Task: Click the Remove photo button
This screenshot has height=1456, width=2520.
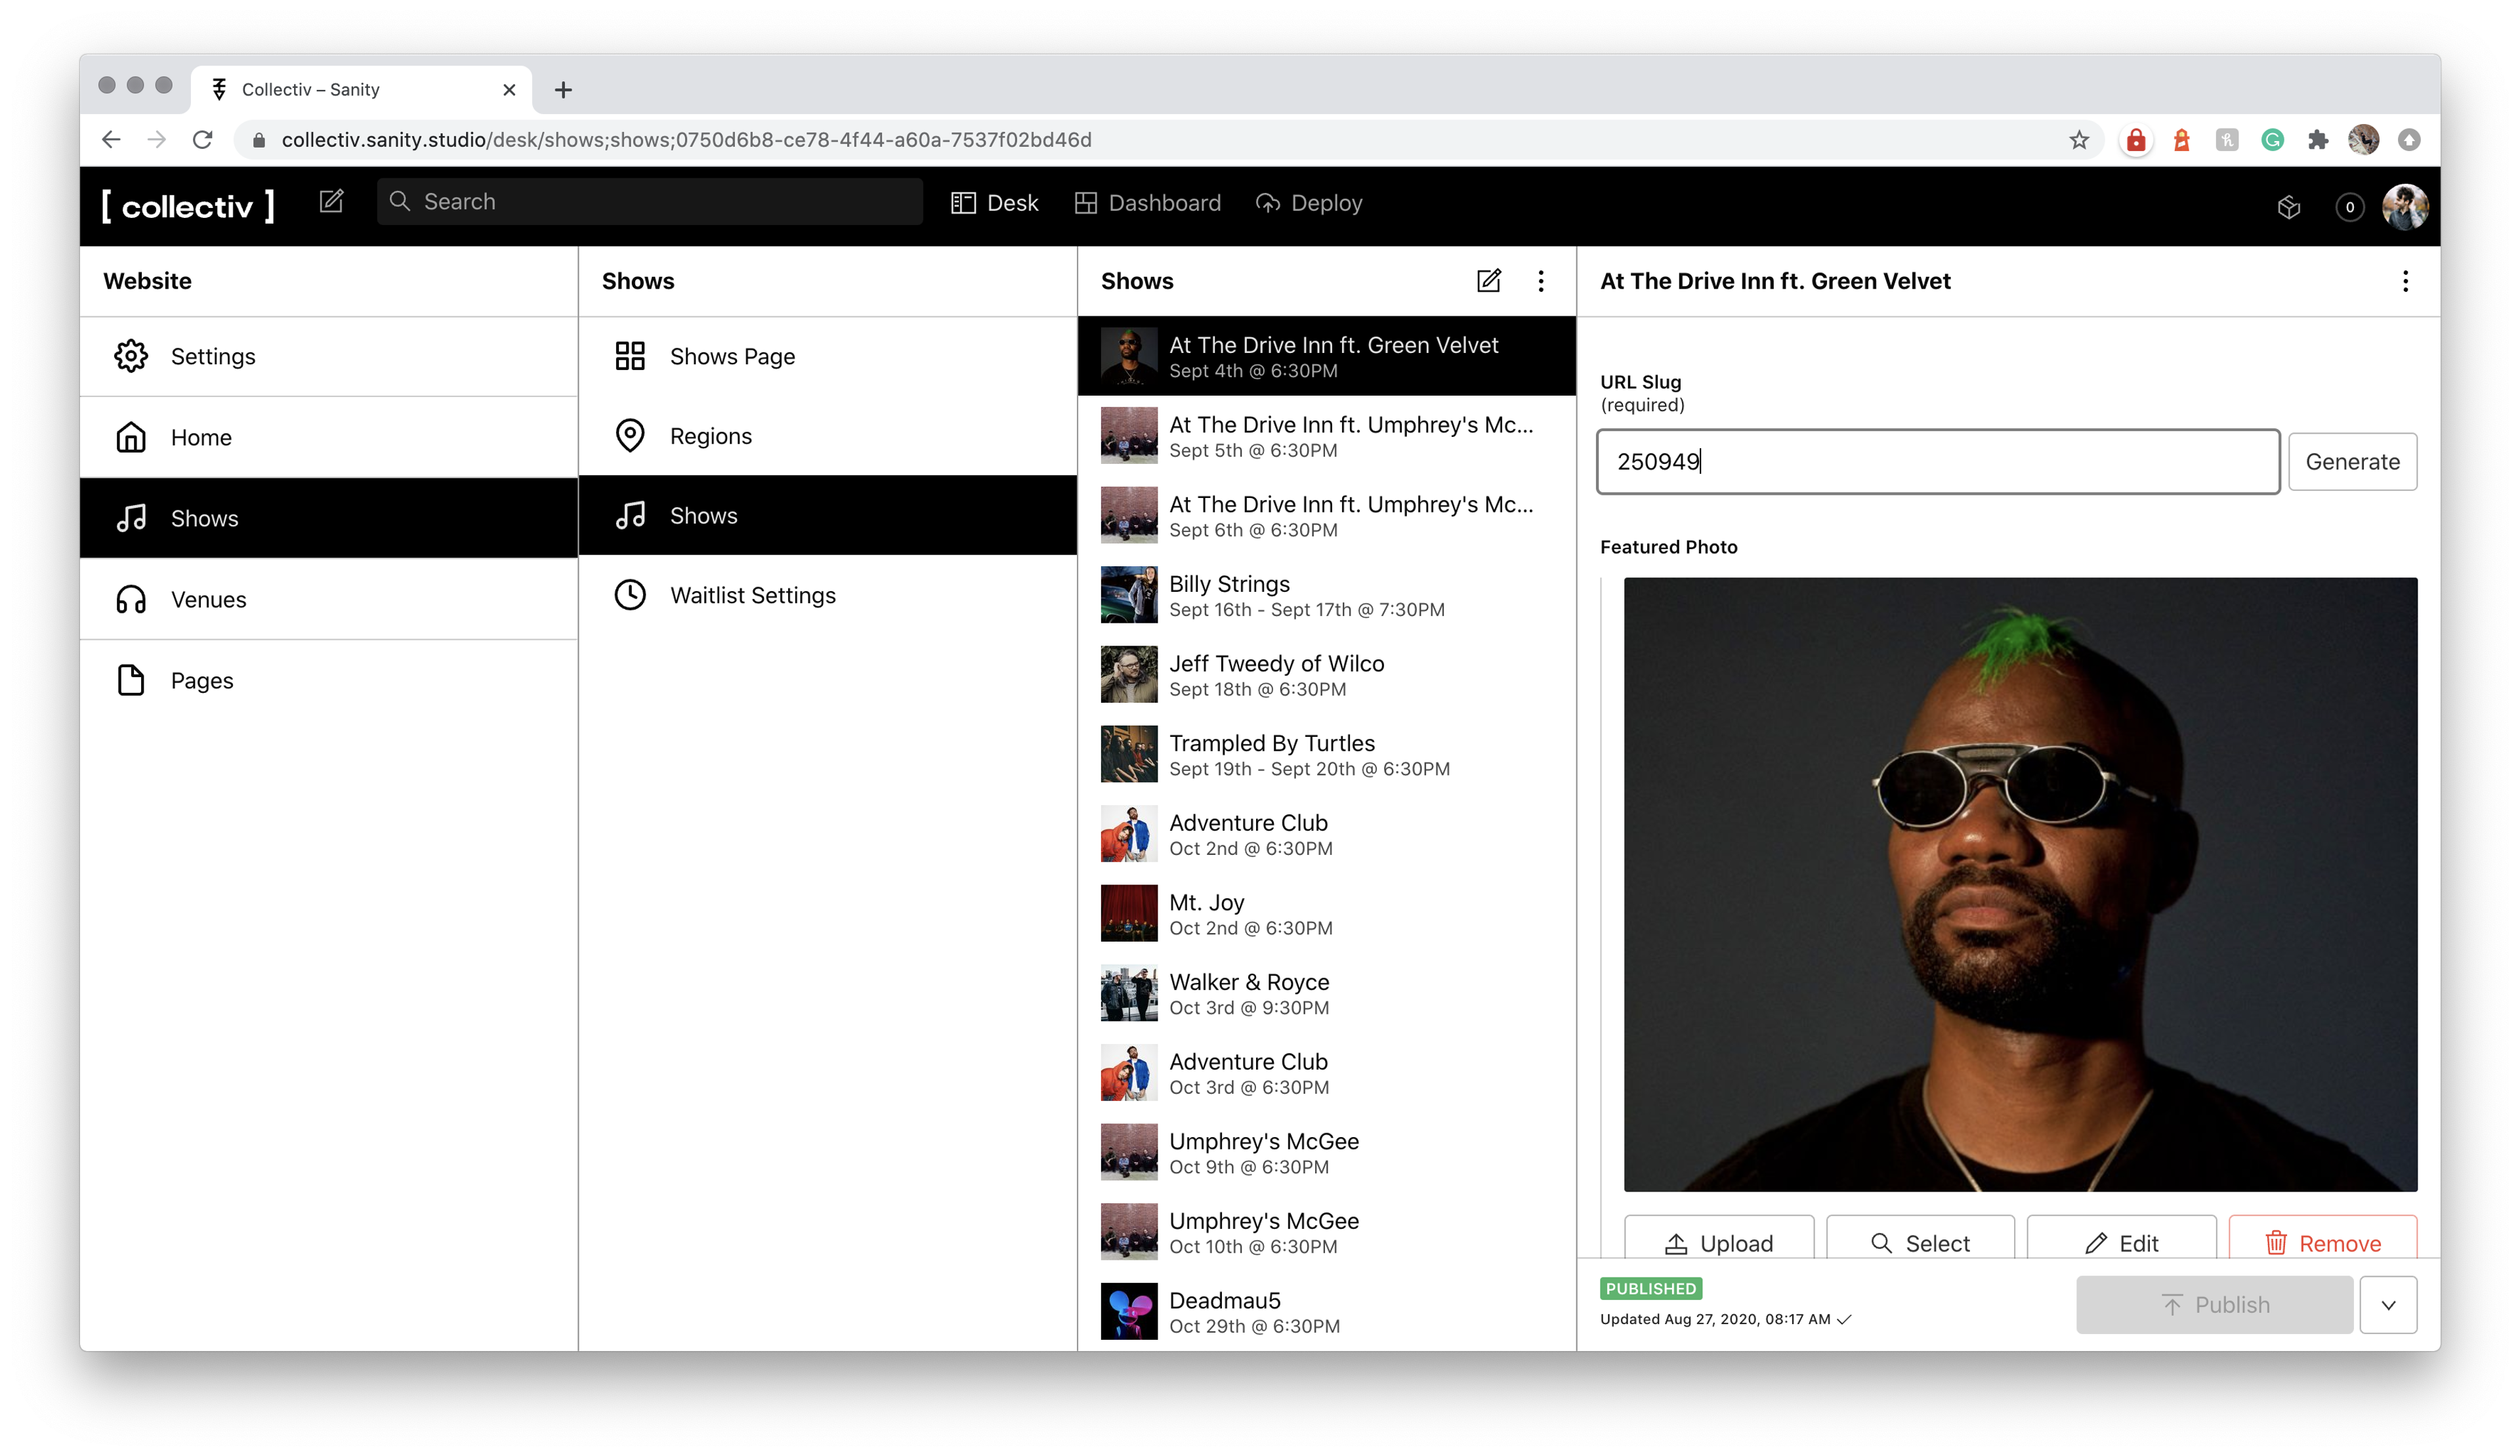Action: click(x=2322, y=1242)
